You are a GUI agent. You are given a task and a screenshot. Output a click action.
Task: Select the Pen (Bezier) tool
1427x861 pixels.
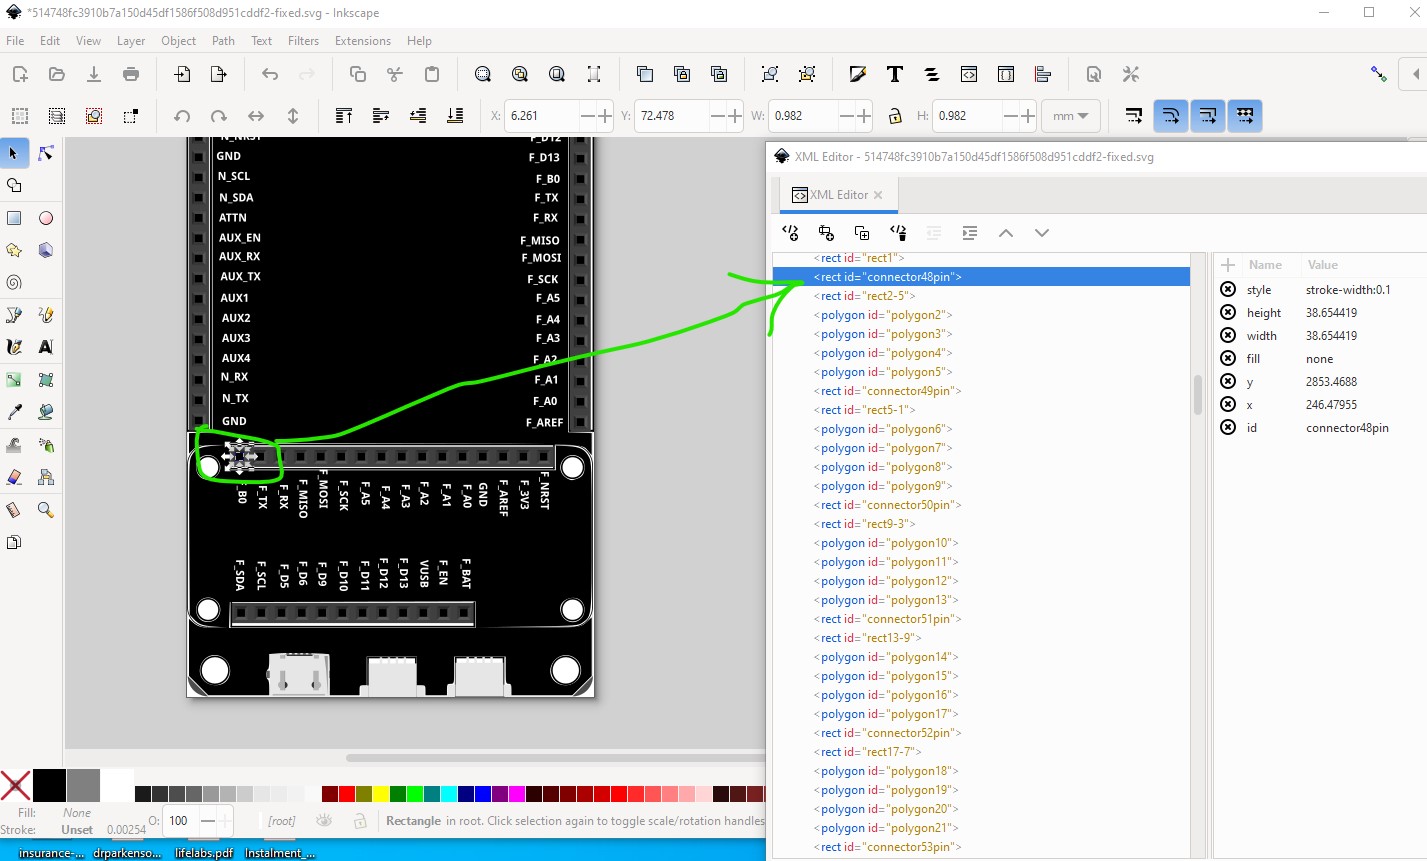tap(14, 315)
